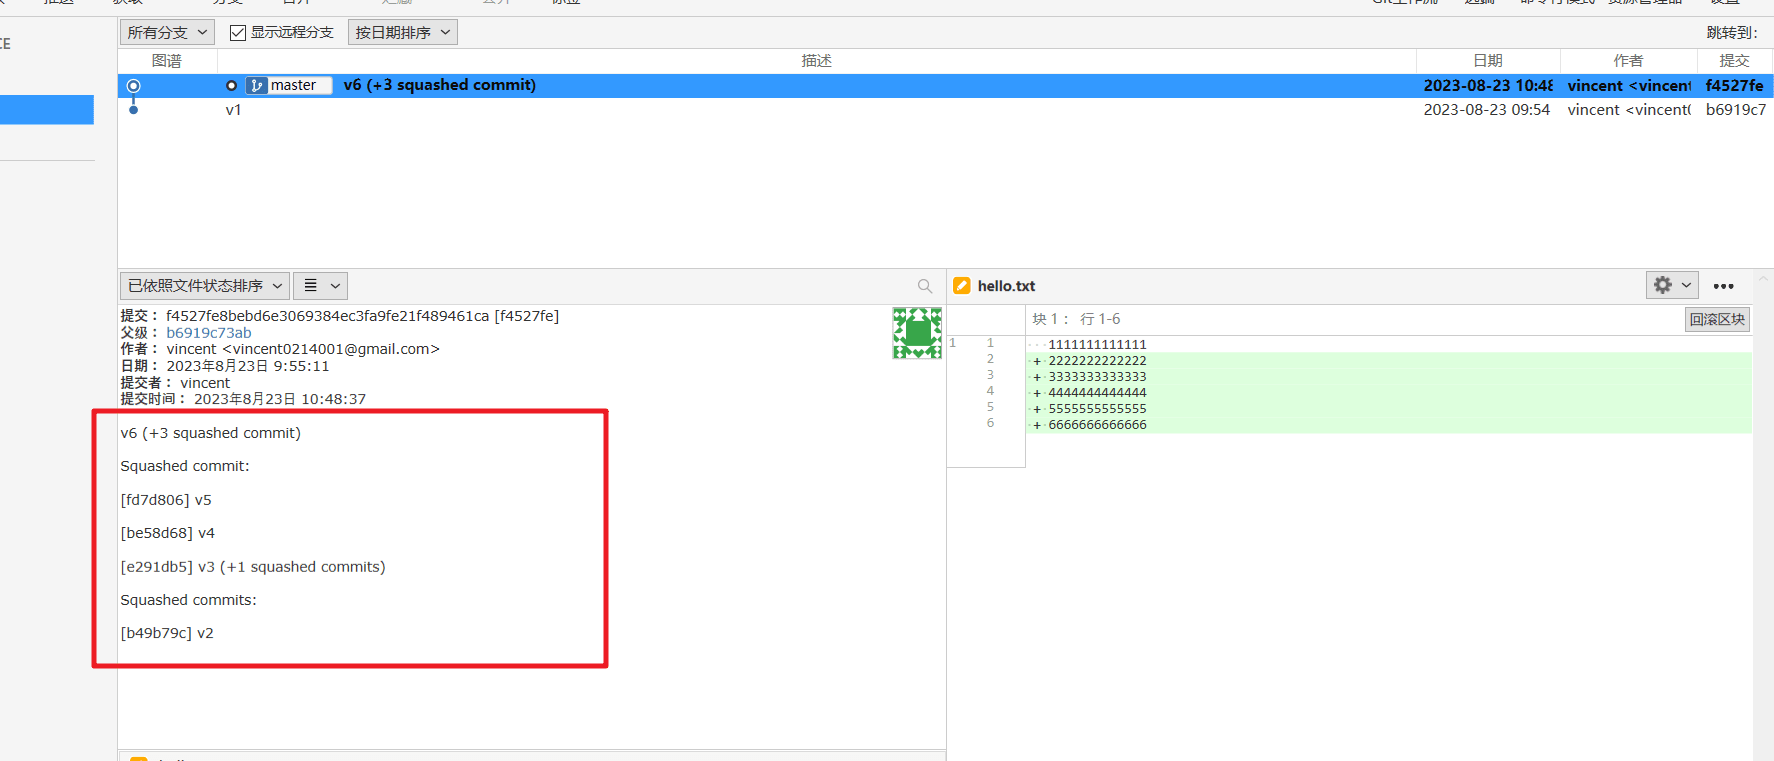Screen dimensions: 1774x761
Task: Click the search magnifier in commit panel
Action: (x=924, y=286)
